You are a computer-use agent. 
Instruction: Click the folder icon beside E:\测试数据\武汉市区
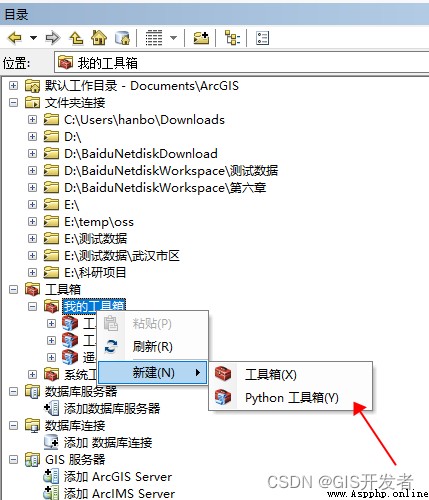[51, 255]
